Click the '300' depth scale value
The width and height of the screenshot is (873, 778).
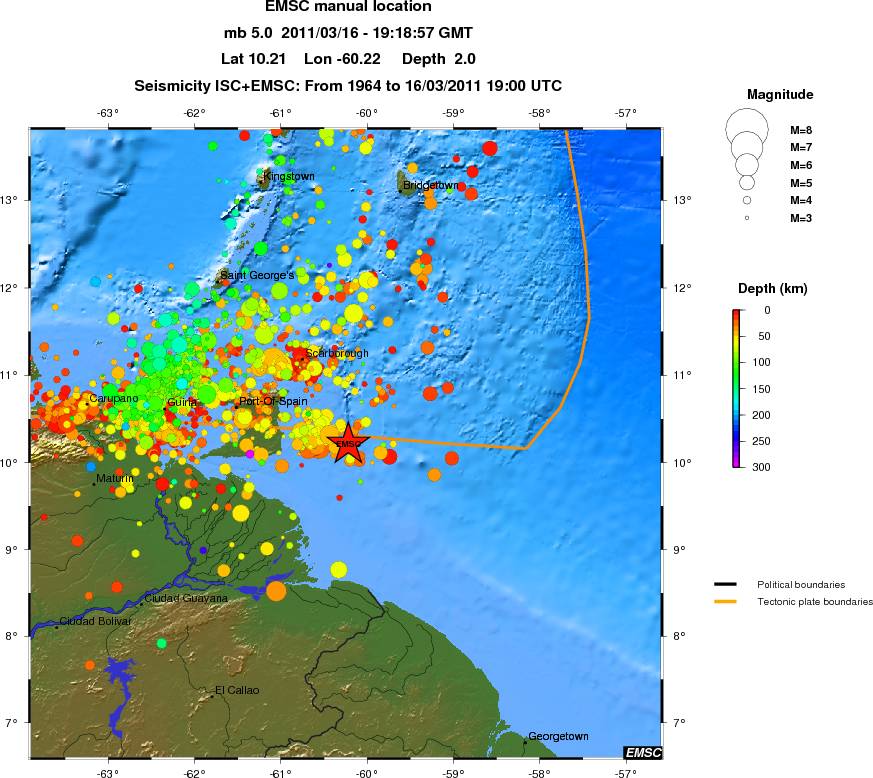pyautogui.click(x=761, y=467)
